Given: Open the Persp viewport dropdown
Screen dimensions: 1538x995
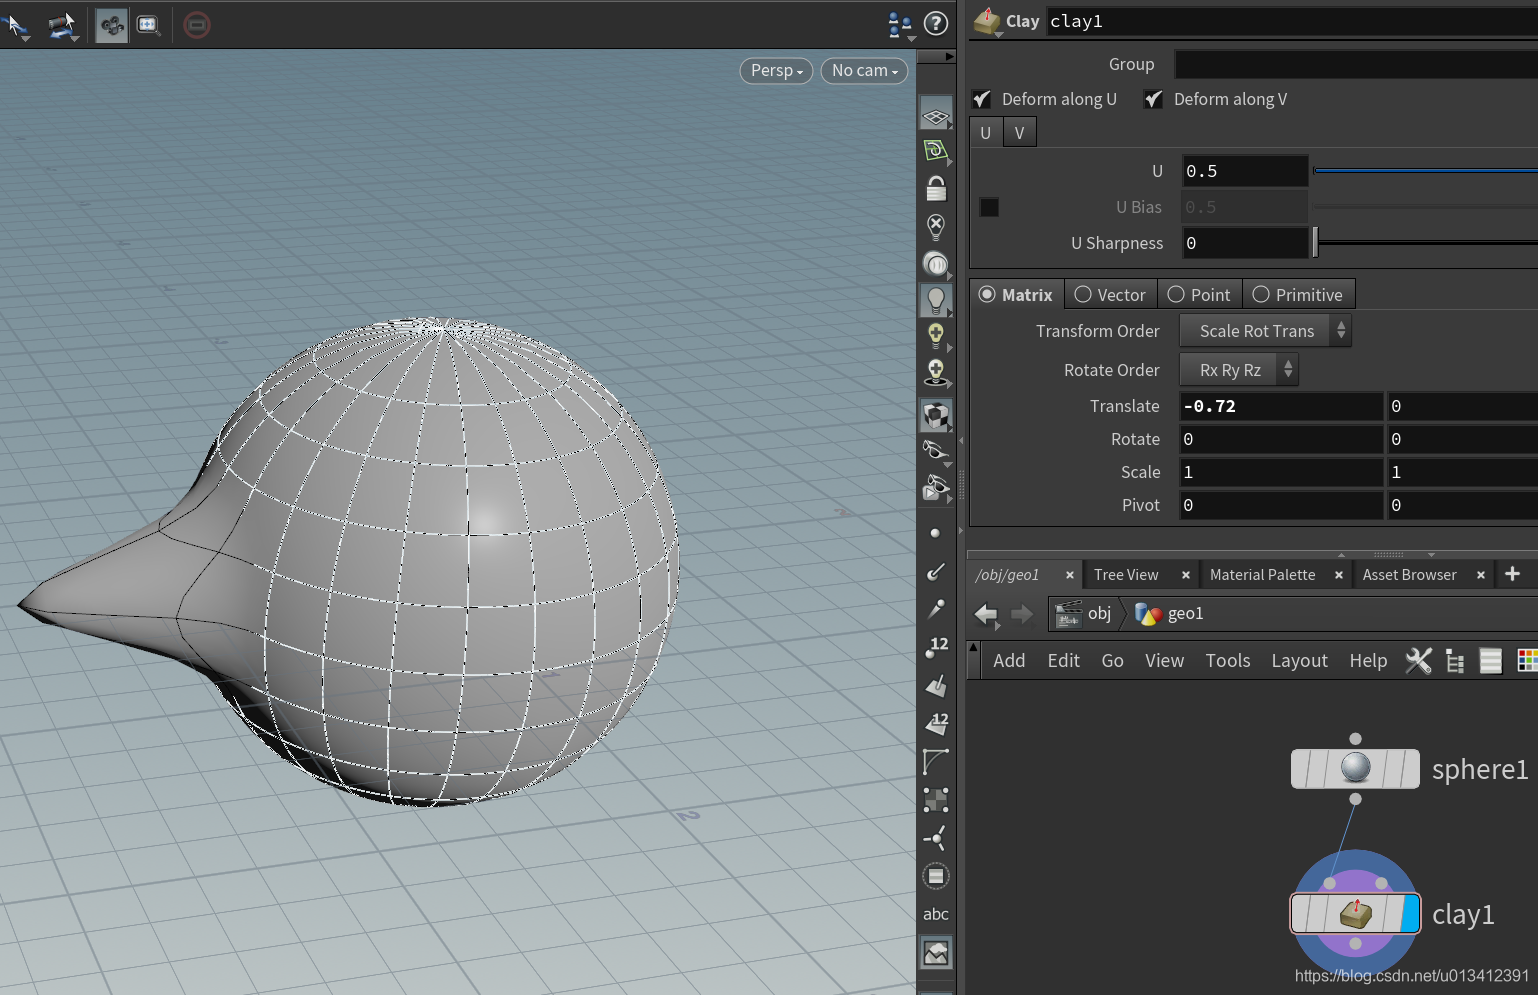Looking at the screenshot, I should [776, 70].
